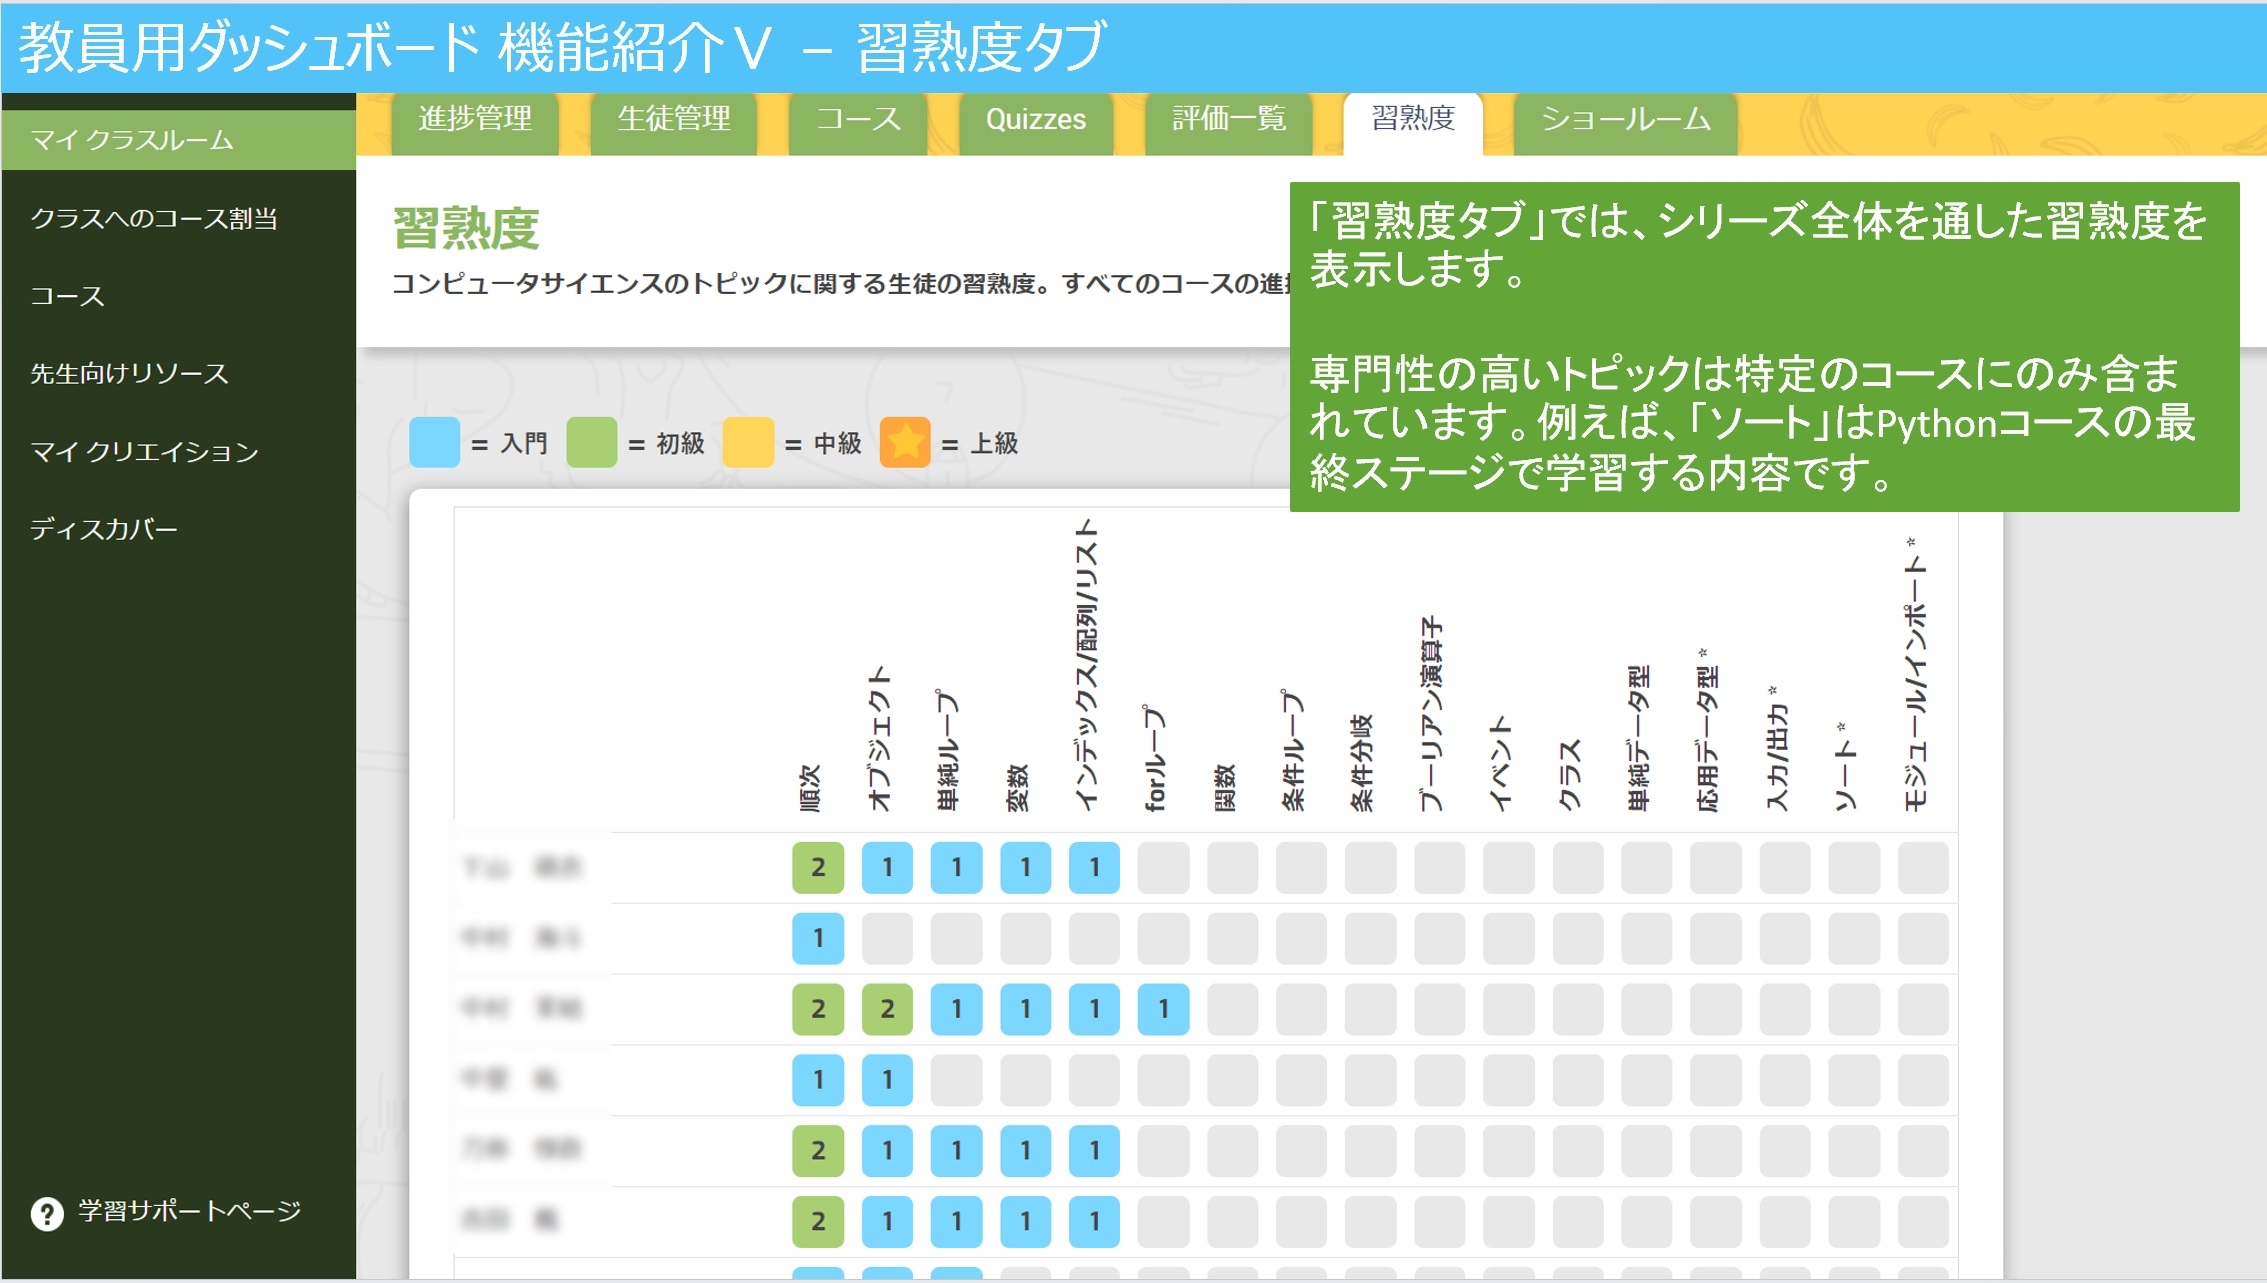Viewport: 2267px width, 1283px height.
Task: Go to マイ クリエイション in sidebar
Action: (144, 452)
